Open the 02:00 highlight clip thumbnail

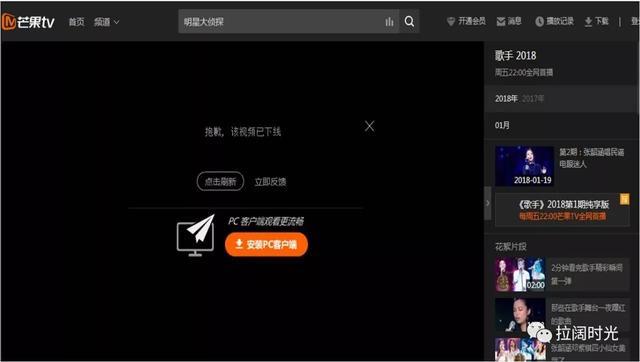point(520,274)
